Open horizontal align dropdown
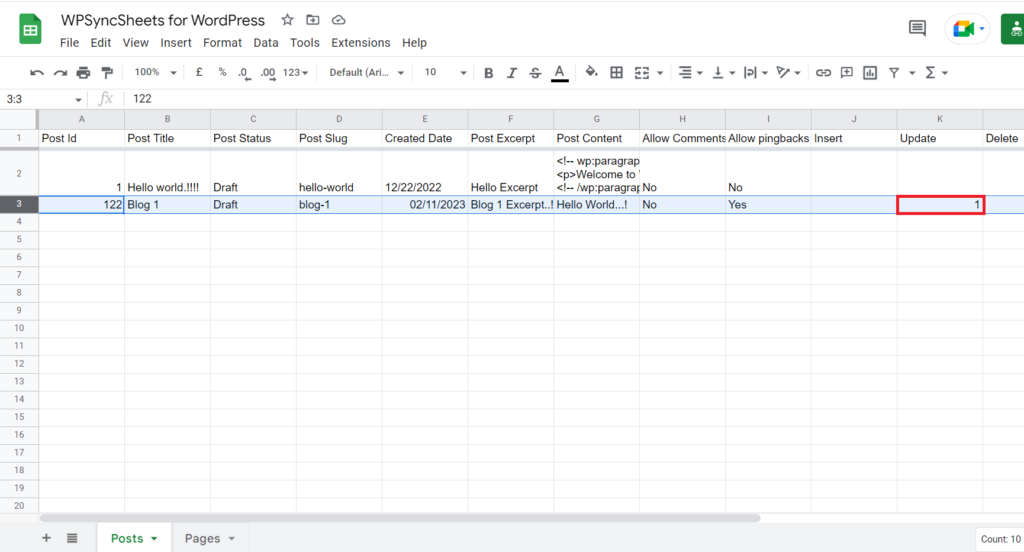The width and height of the screenshot is (1024, 552). [x=690, y=73]
